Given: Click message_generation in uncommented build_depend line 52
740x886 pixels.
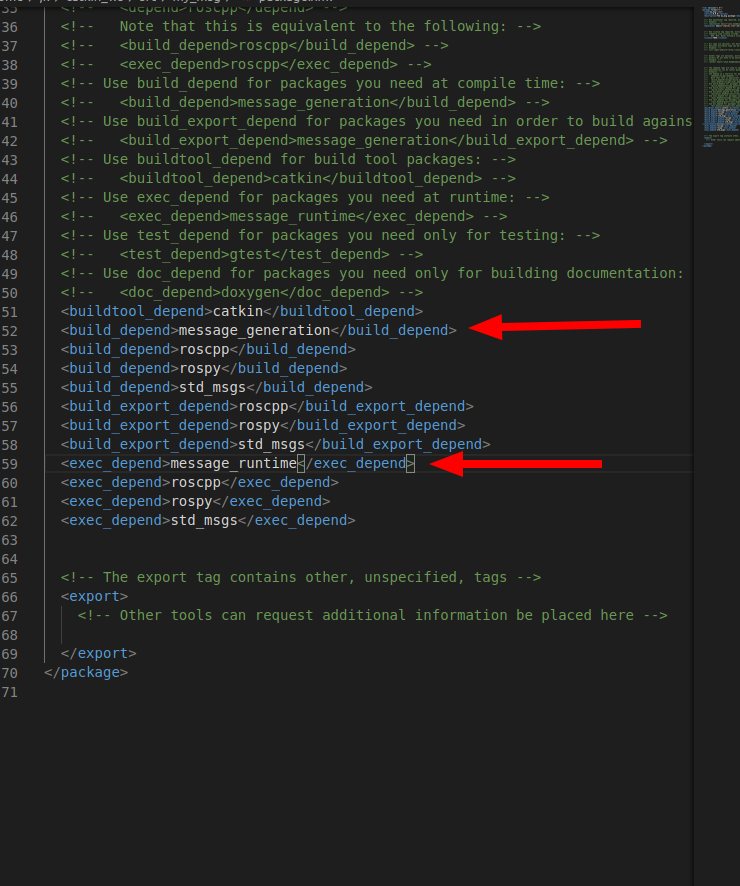Looking at the screenshot, I should [254, 330].
